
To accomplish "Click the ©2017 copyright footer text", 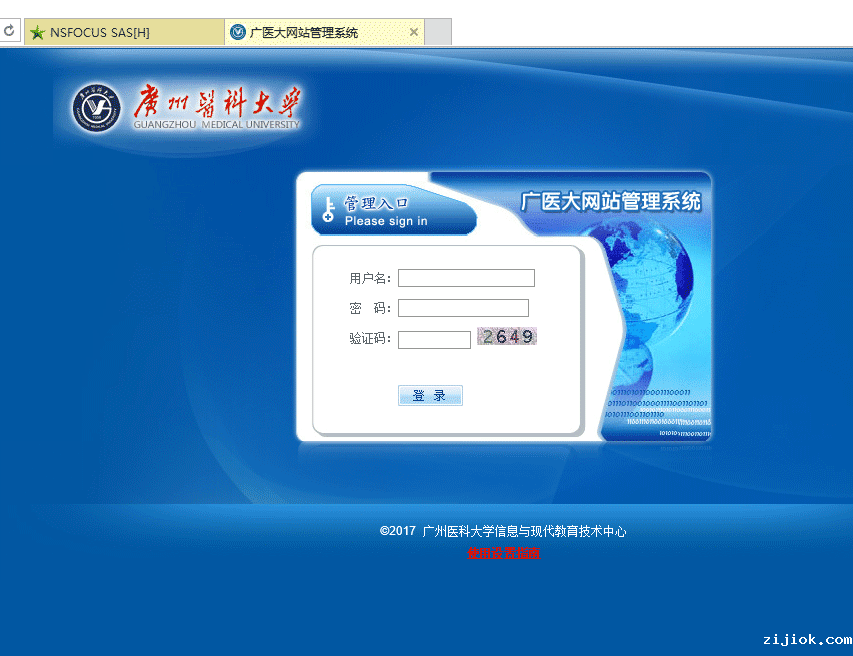I will click(x=502, y=532).
